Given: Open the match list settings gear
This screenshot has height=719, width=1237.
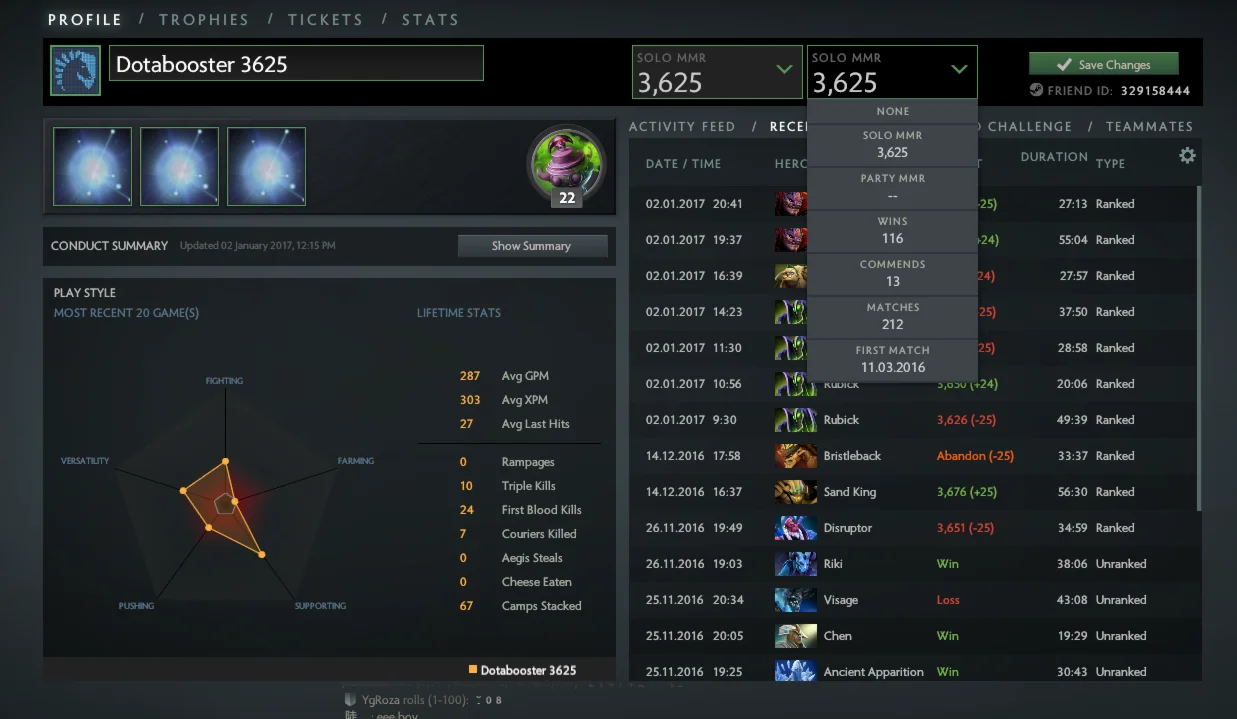Looking at the screenshot, I should tap(1187, 156).
